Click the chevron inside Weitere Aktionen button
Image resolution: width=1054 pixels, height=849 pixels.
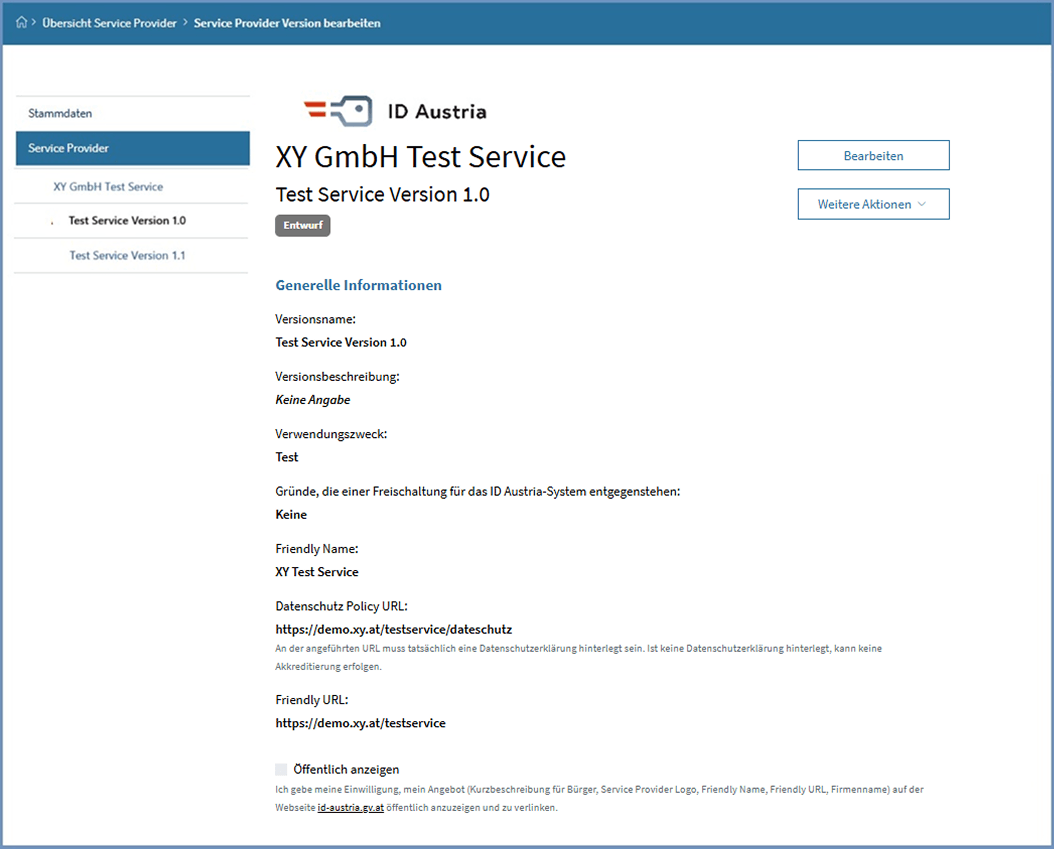tap(922, 203)
